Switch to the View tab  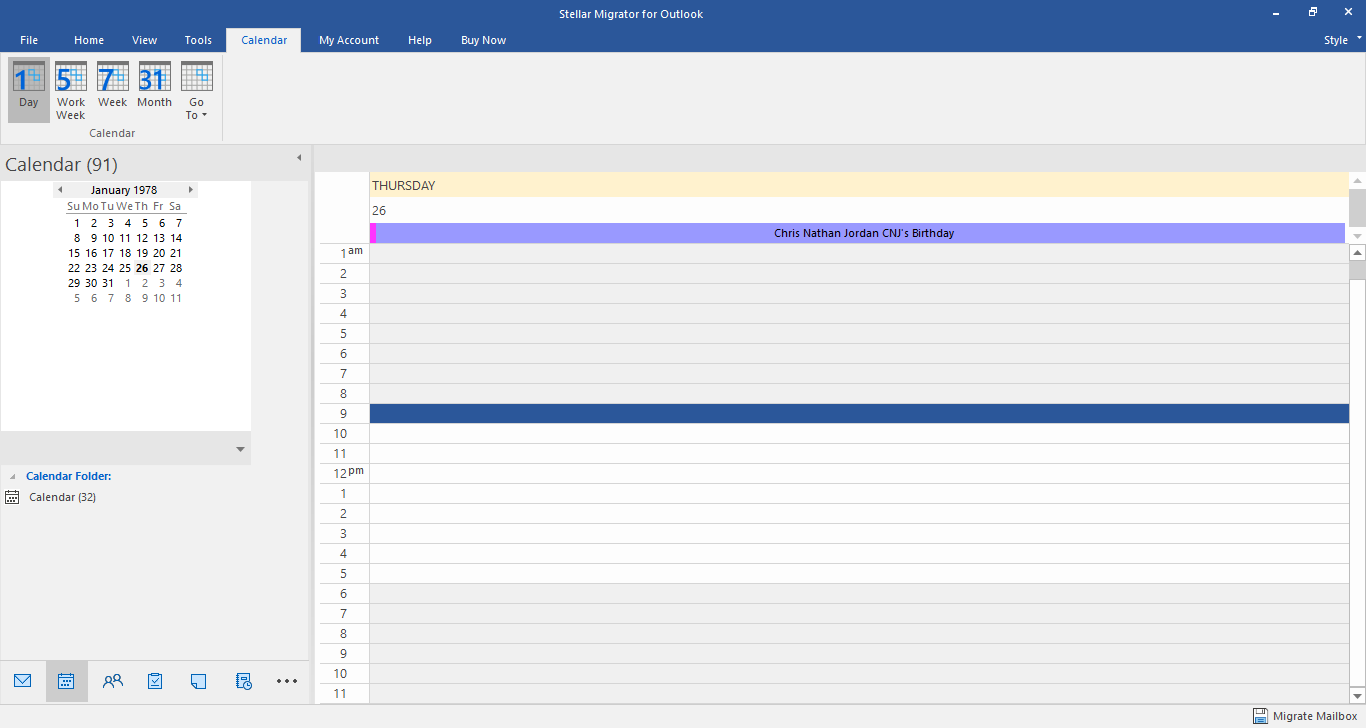point(145,40)
